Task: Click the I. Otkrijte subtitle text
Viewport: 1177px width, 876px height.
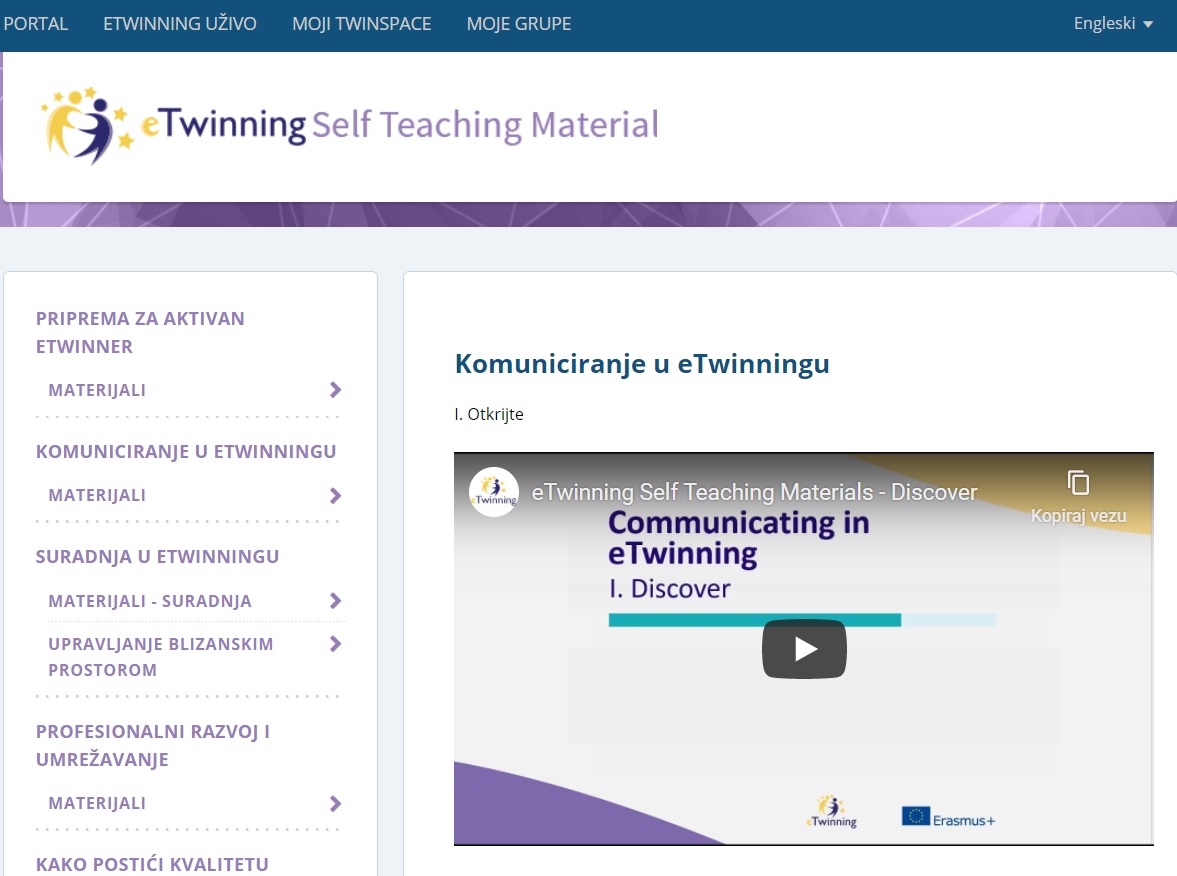Action: tap(489, 414)
